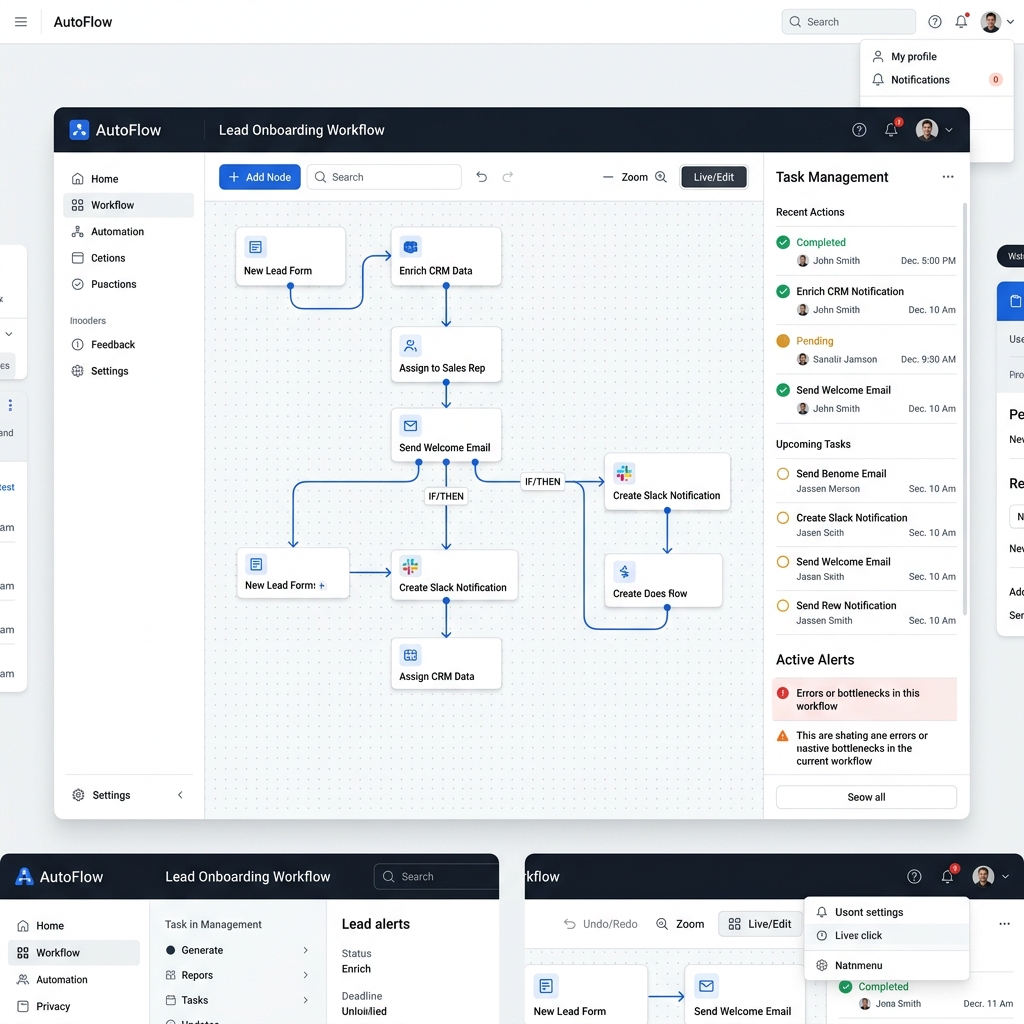Click Search field in bottom-left window
The width and height of the screenshot is (1024, 1024).
pos(436,876)
